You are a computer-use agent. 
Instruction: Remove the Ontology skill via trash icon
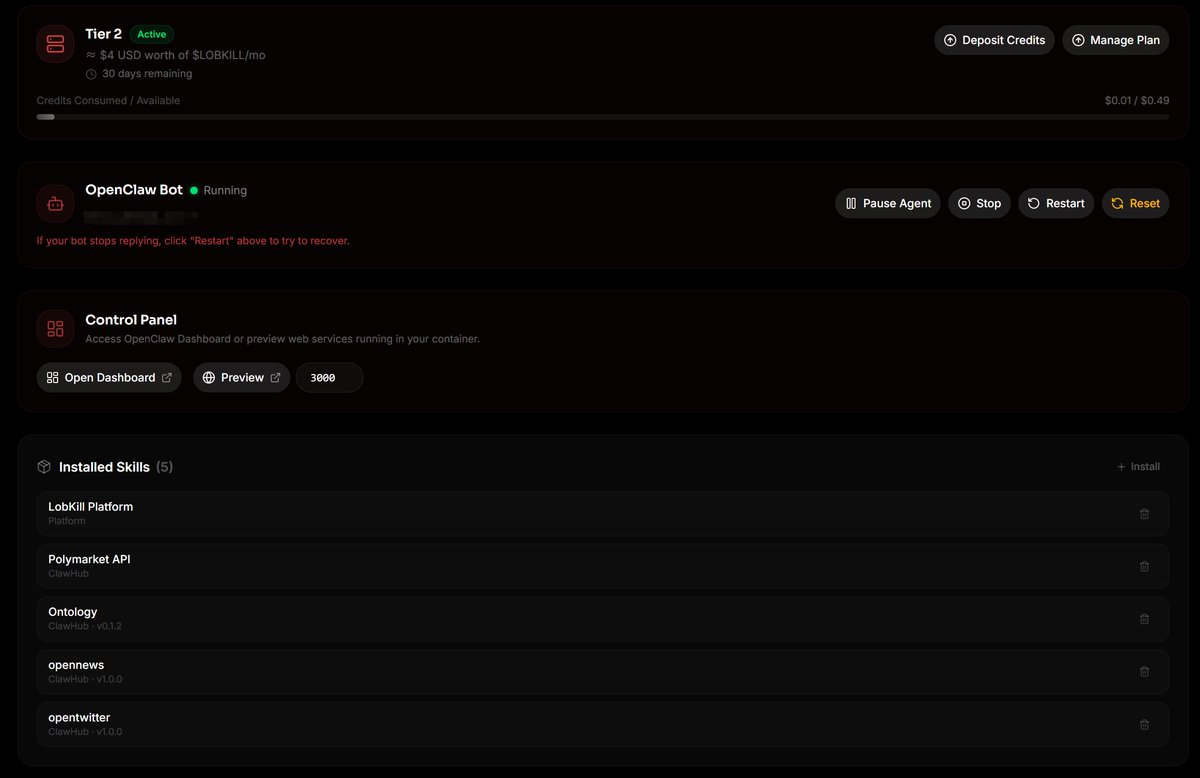(1144, 619)
